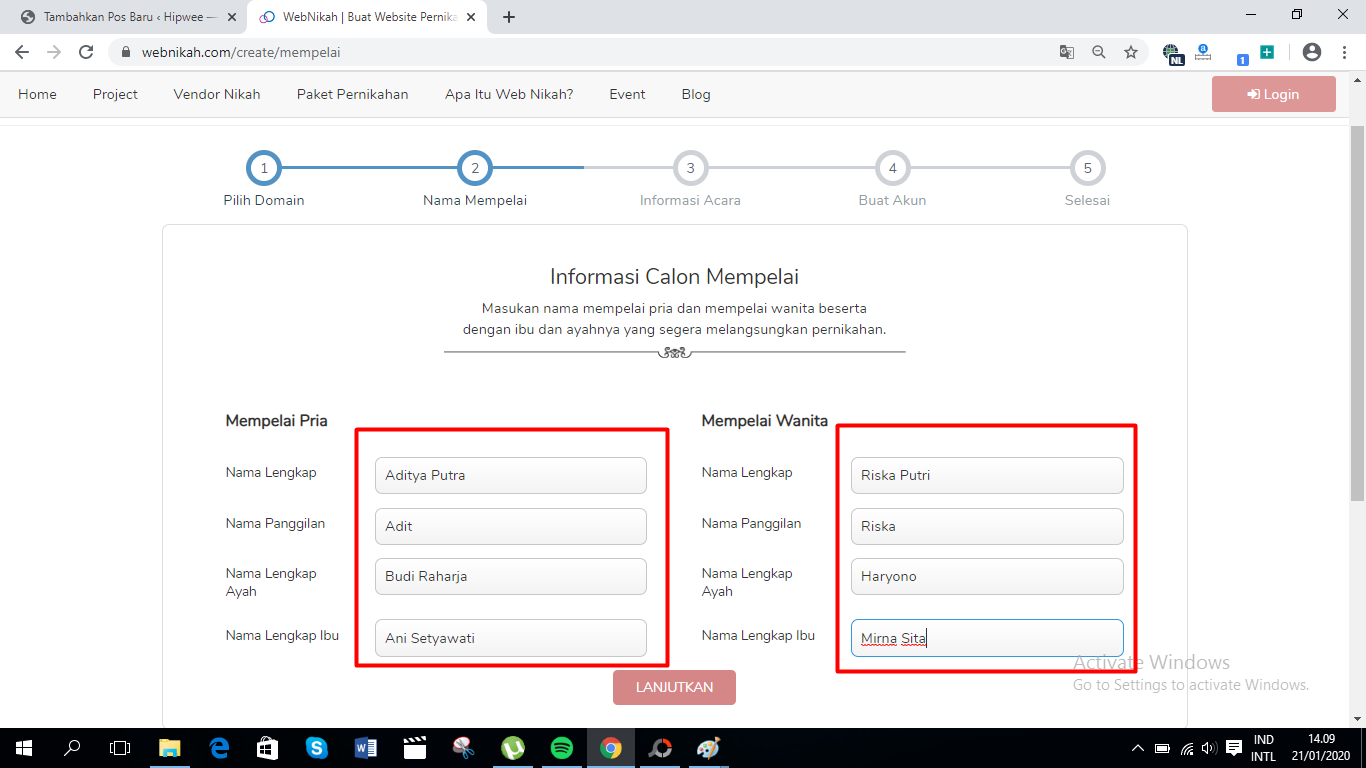The width and height of the screenshot is (1366, 768).
Task: Launch Spotify from the taskbar
Action: [x=562, y=747]
